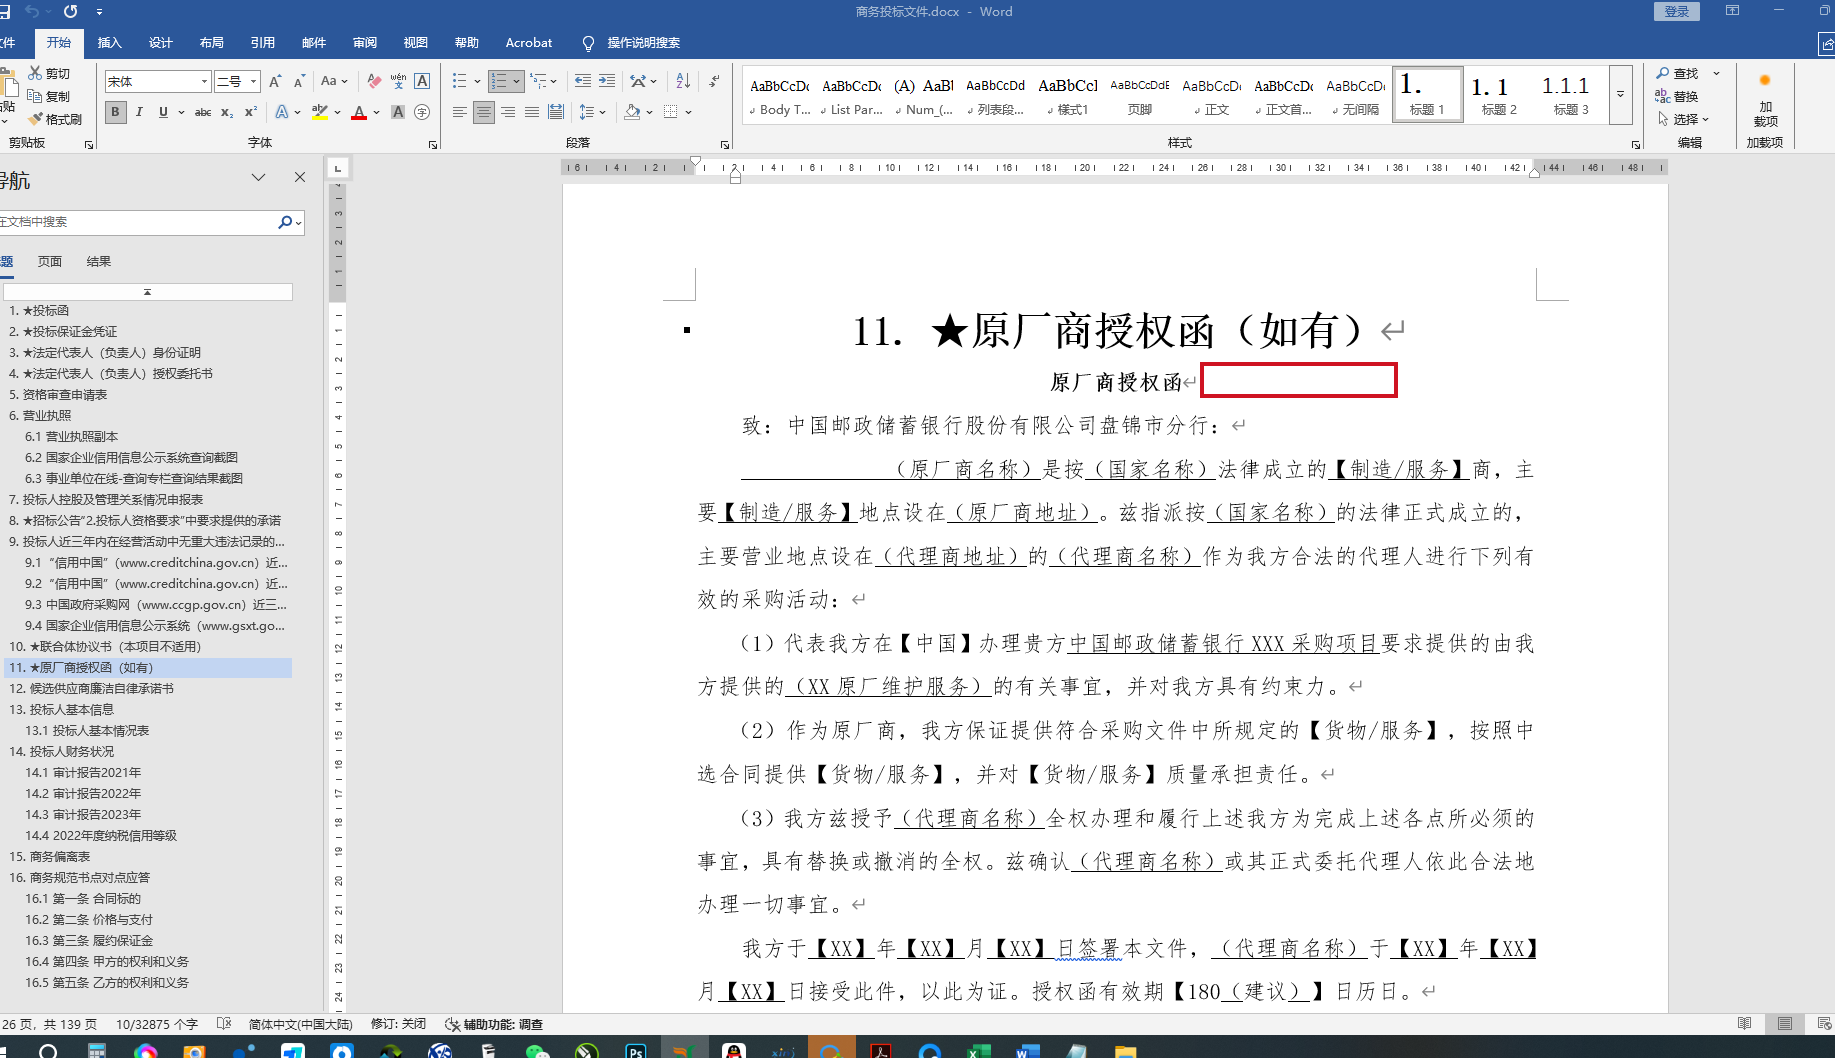Open the Change Case (Aa) dropdown
This screenshot has width=1835, height=1058.
coord(334,81)
